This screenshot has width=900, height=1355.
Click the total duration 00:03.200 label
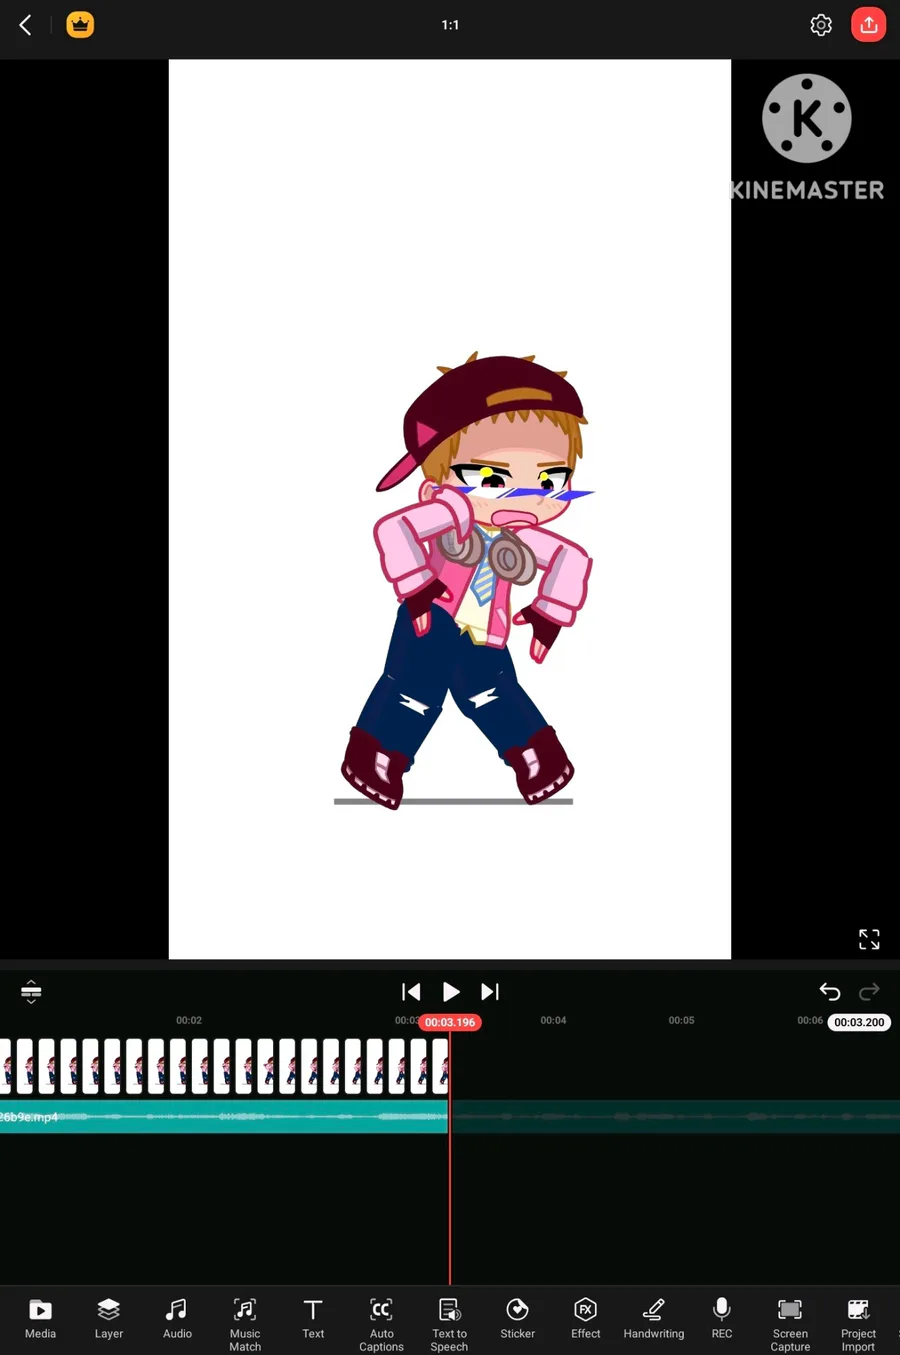(859, 1022)
